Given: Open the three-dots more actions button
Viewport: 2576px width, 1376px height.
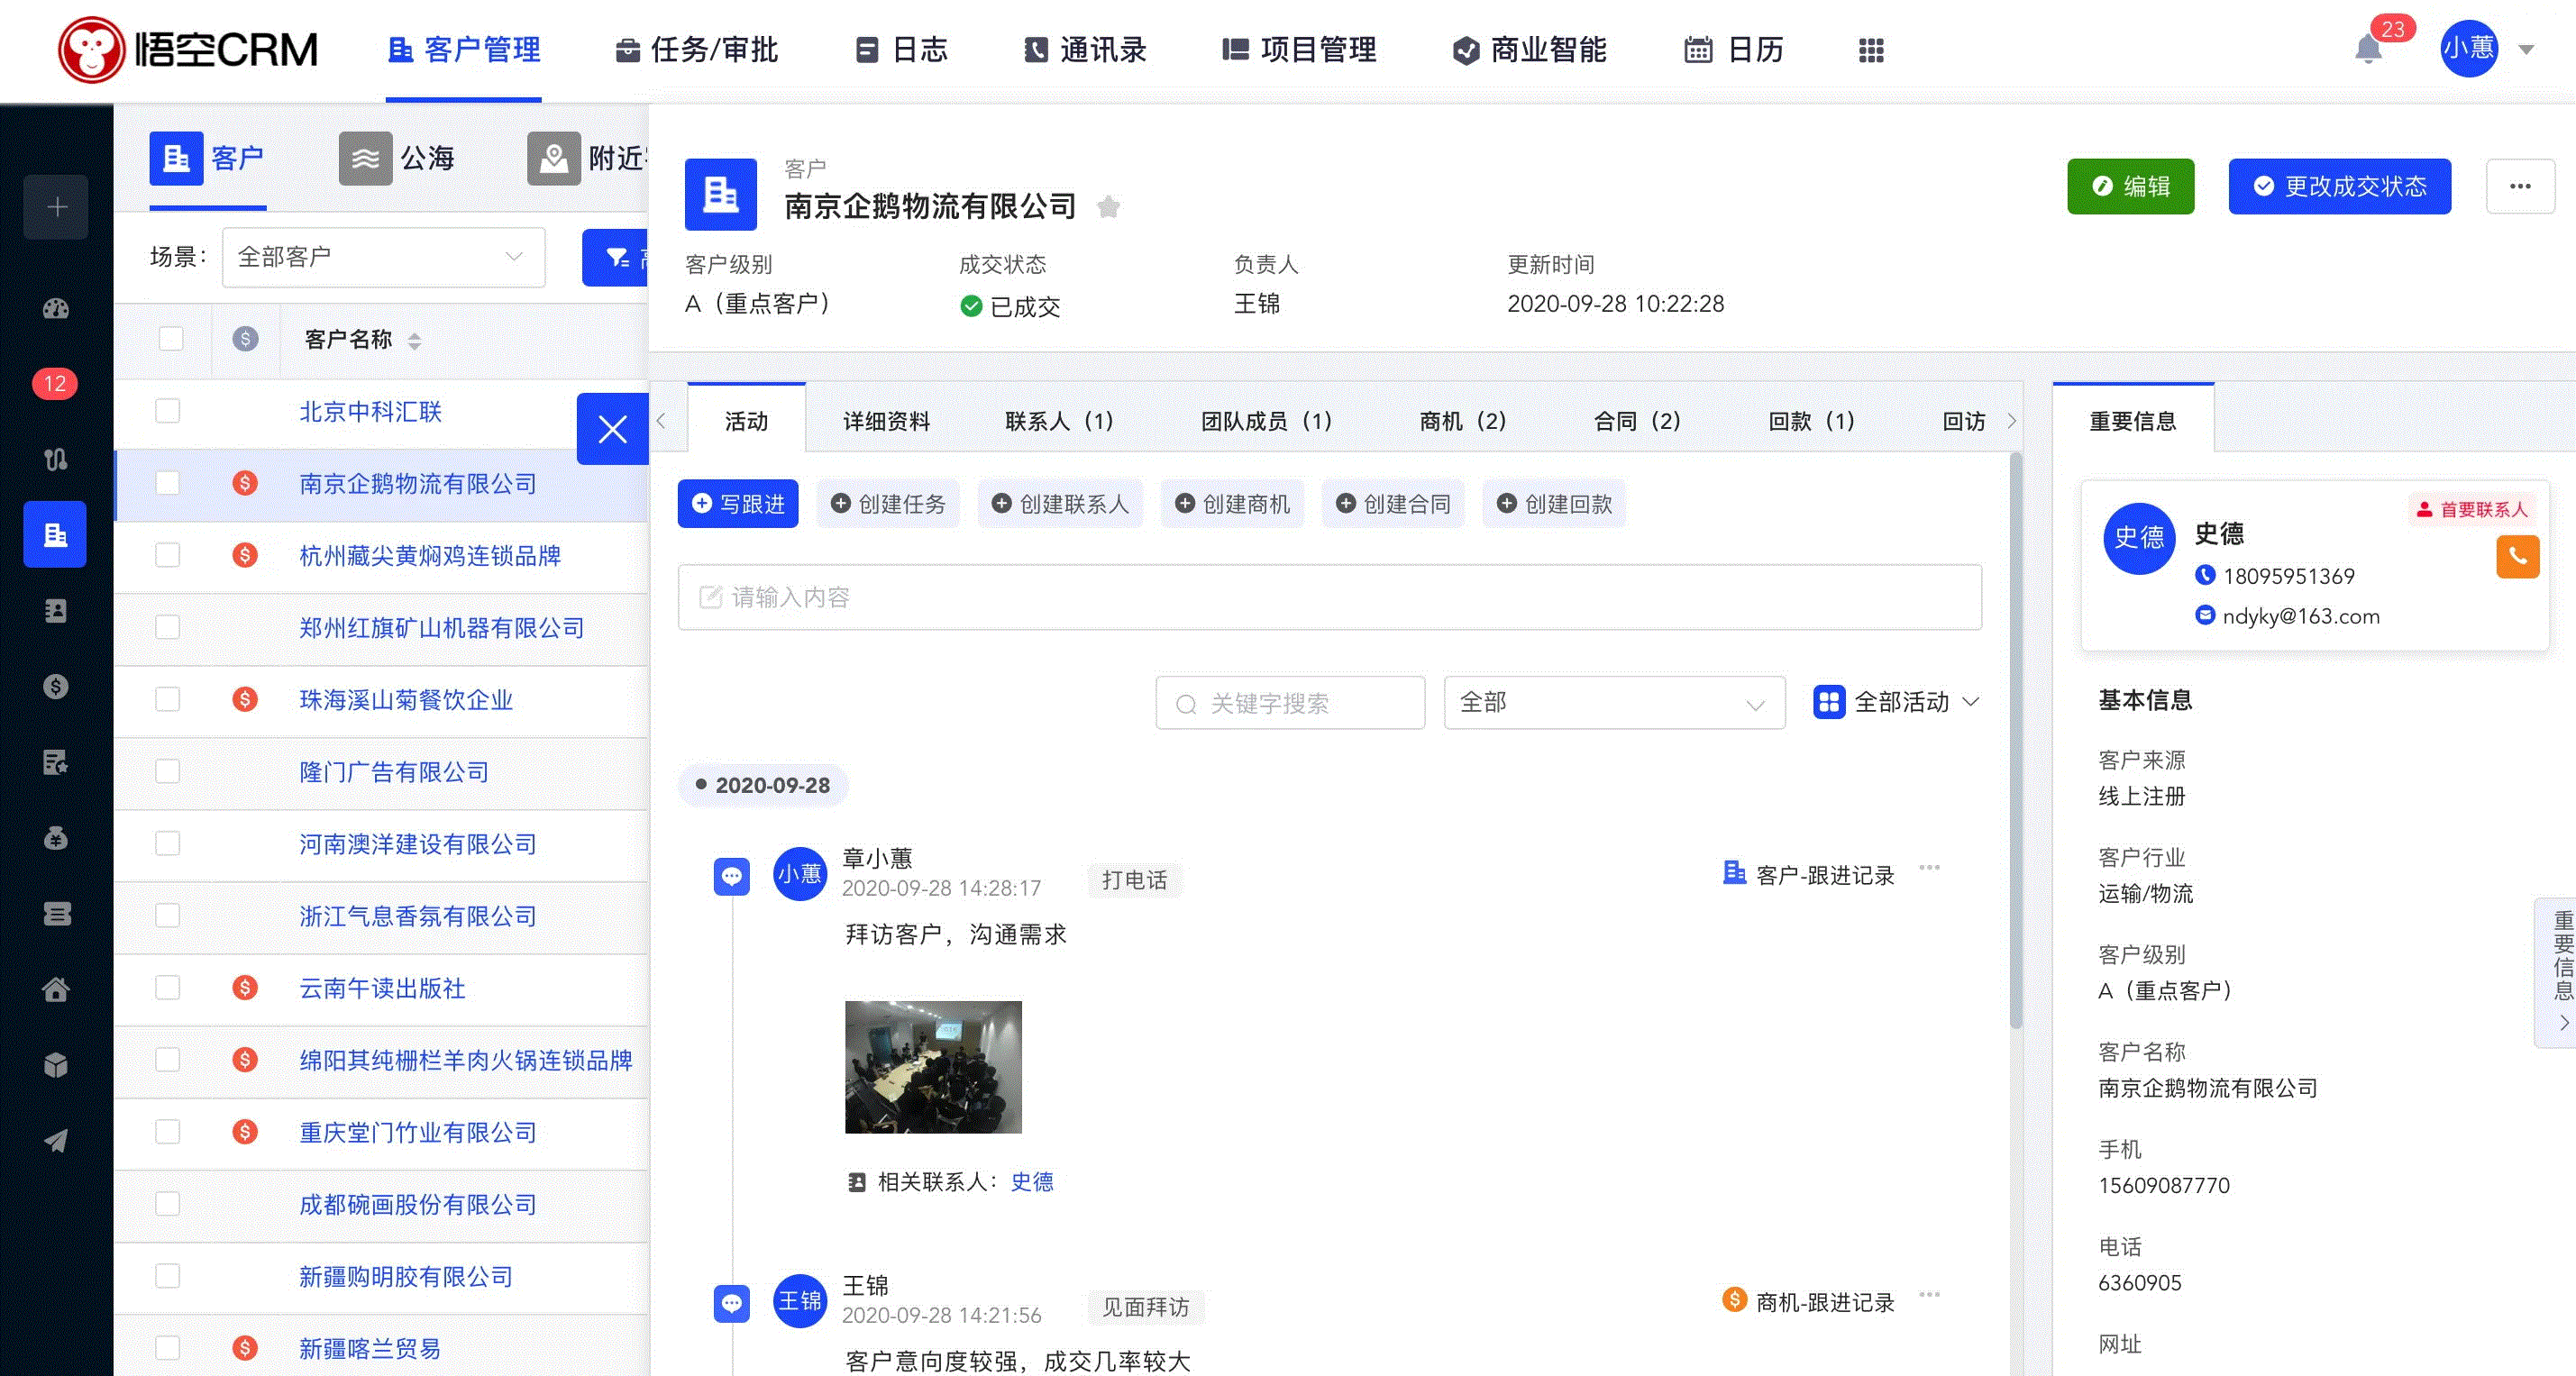Looking at the screenshot, I should tap(2519, 186).
